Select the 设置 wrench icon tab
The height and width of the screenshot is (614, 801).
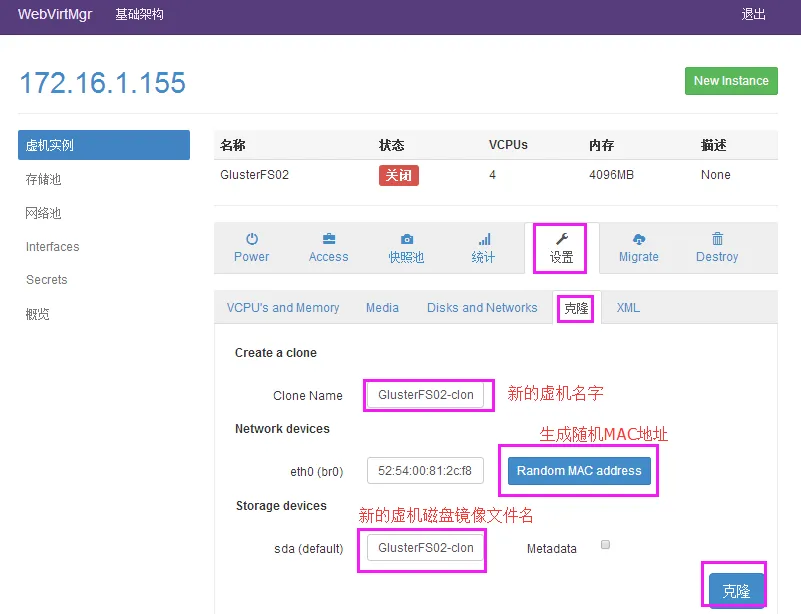click(561, 248)
